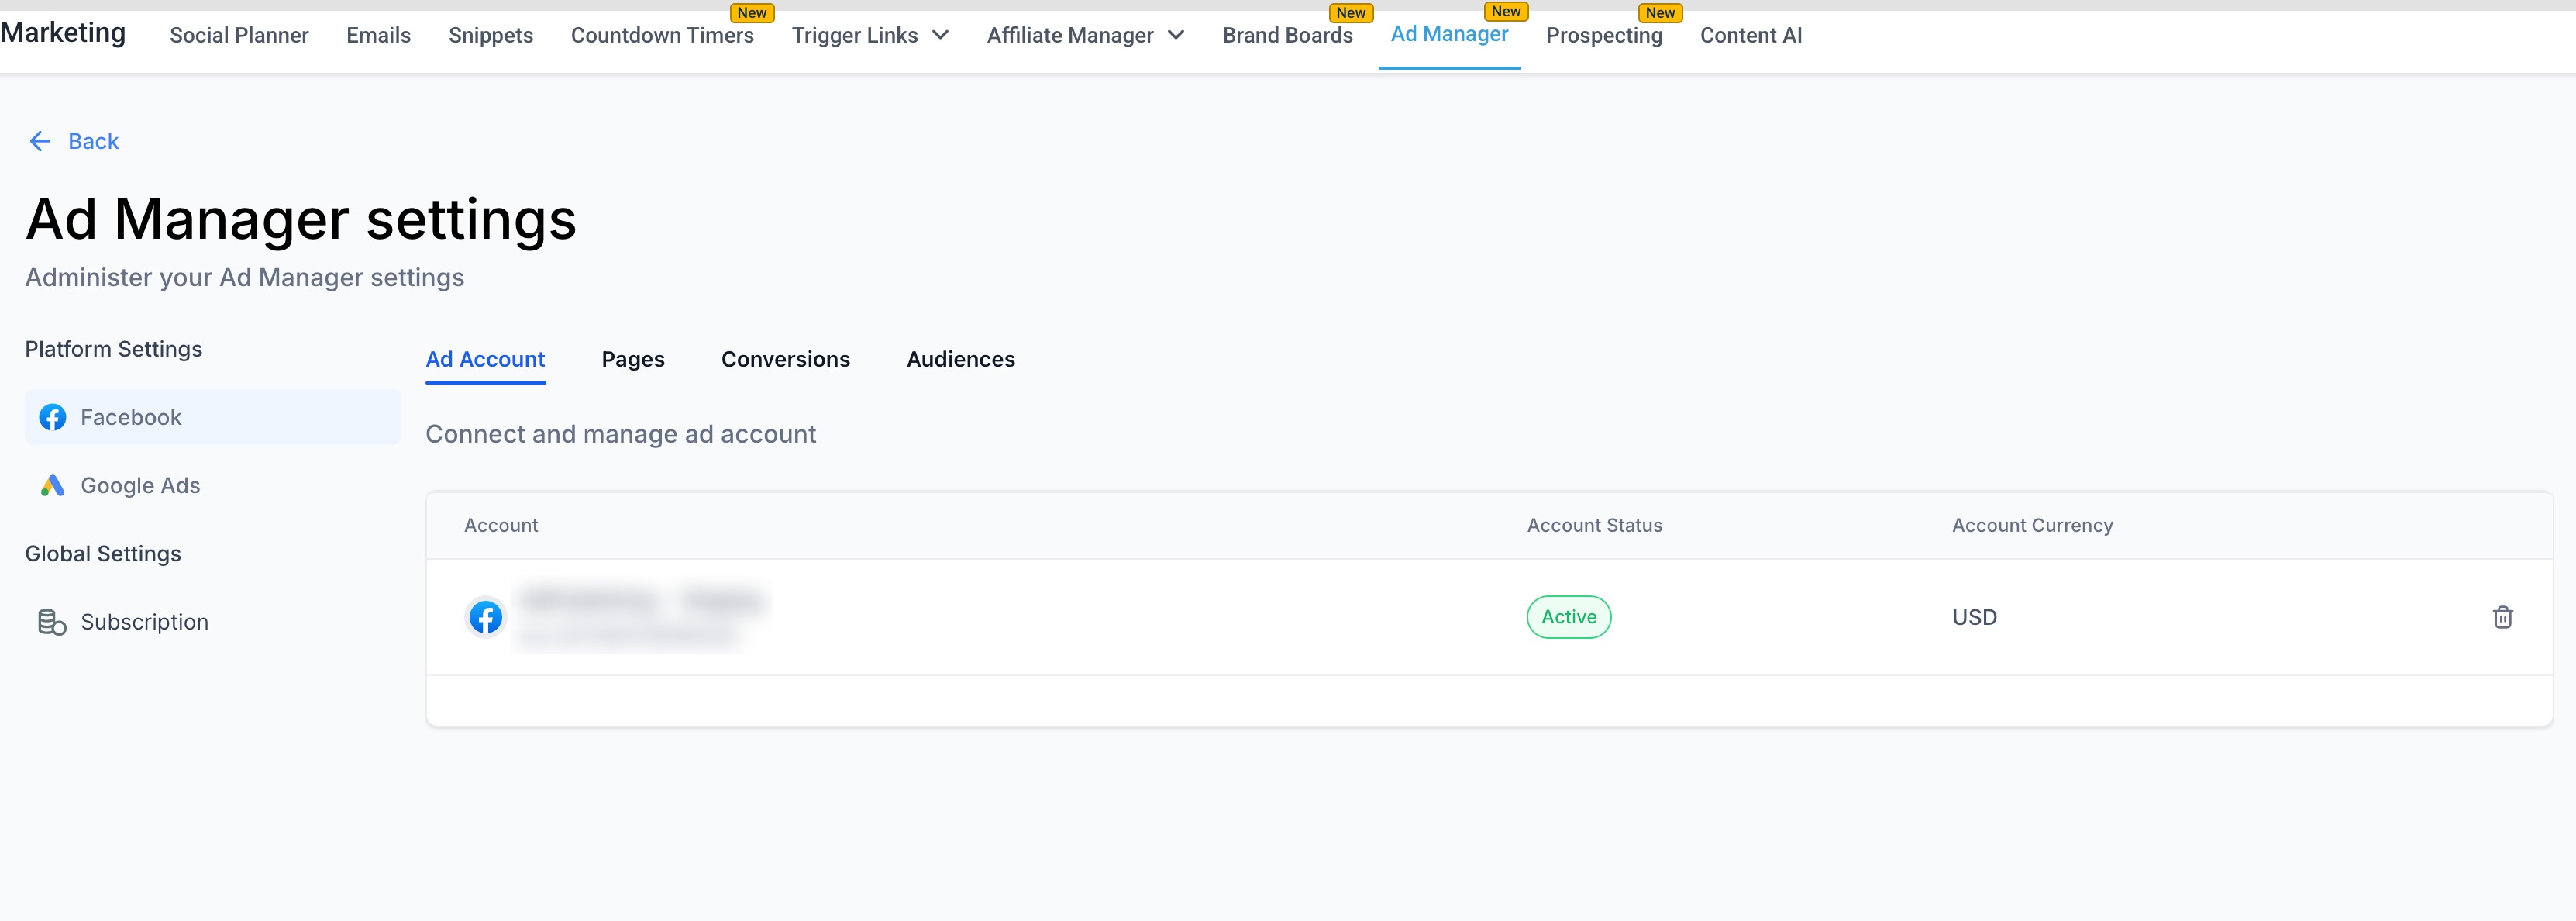Click the Facebook logo in account row
This screenshot has height=921, width=2576.
pos(486,617)
